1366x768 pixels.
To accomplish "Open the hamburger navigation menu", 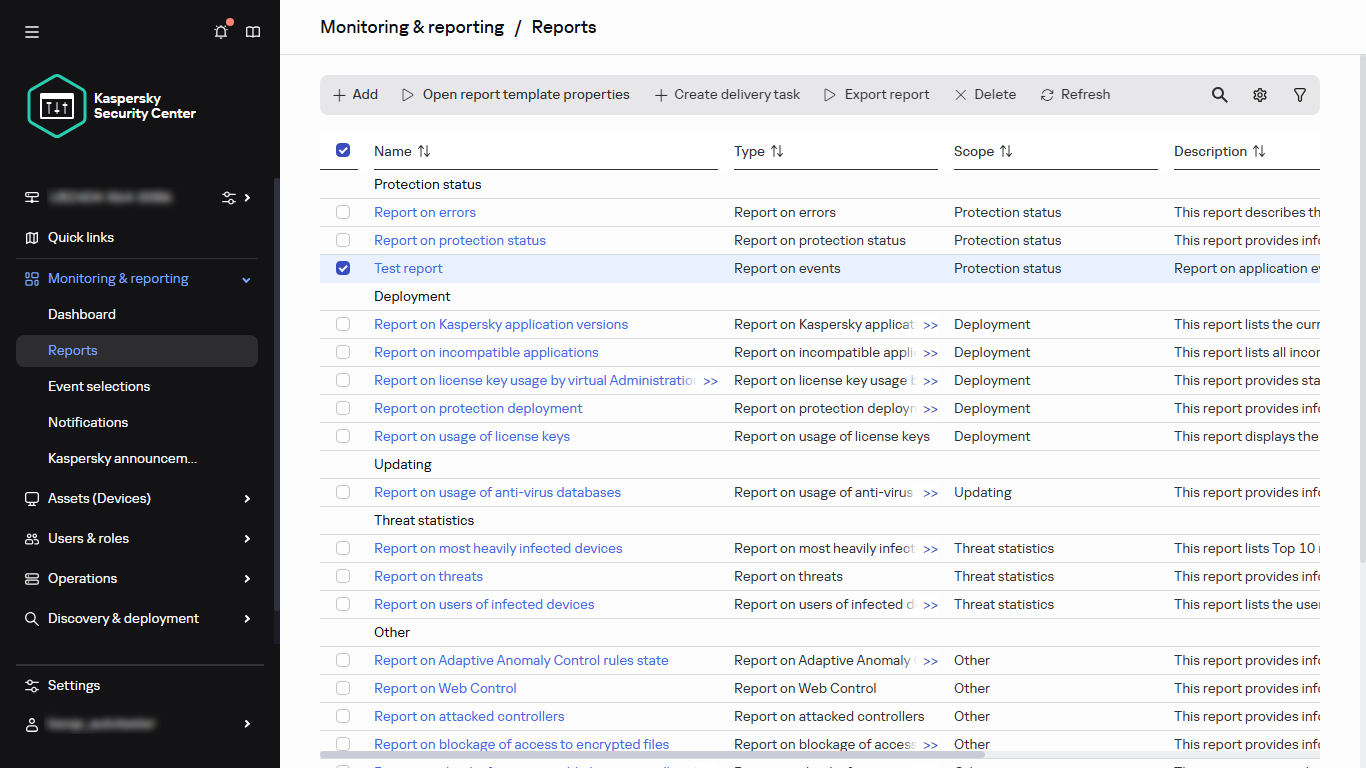I will pyautogui.click(x=31, y=31).
